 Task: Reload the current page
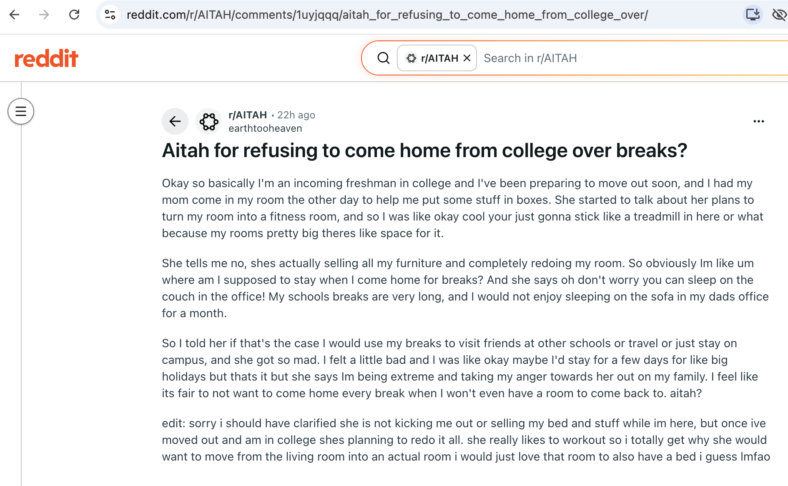coord(74,15)
